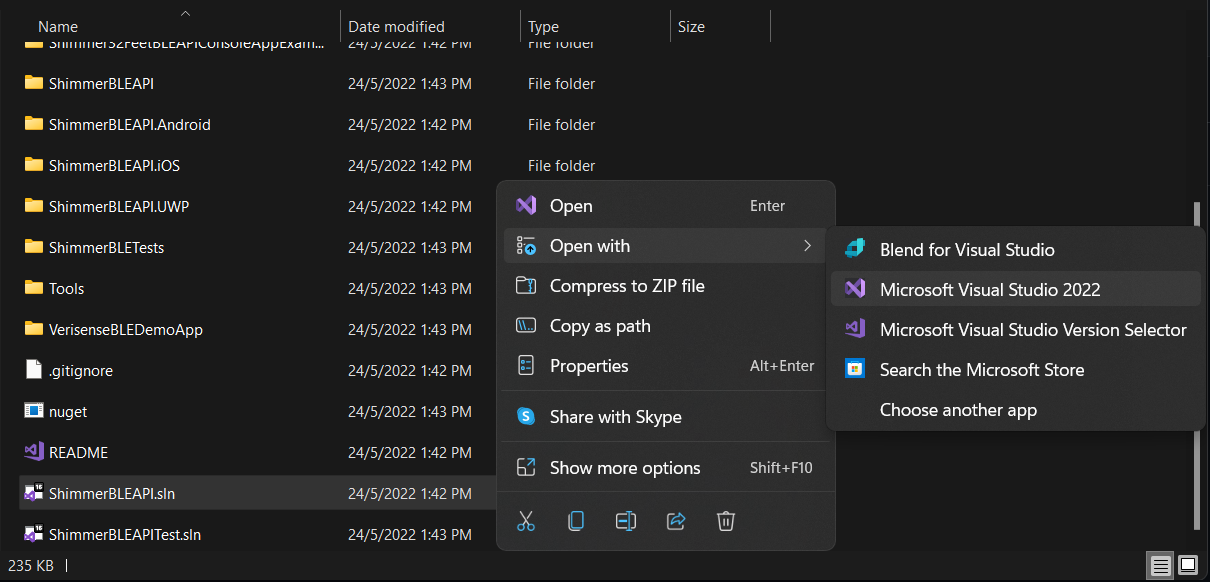
Task: Click the Share icon in context menu
Action: coord(676,520)
